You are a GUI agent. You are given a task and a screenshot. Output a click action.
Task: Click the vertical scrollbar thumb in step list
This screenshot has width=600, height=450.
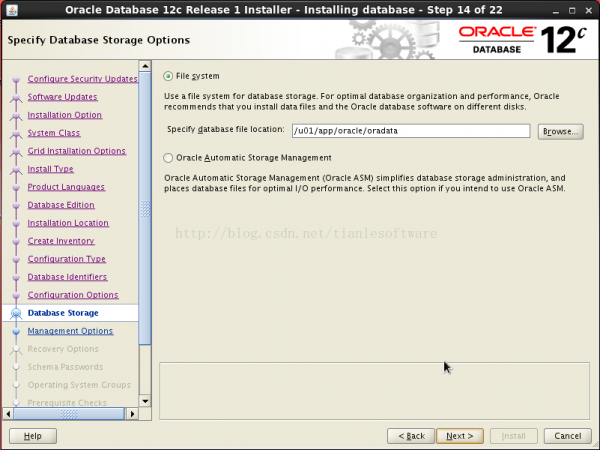pos(145,208)
